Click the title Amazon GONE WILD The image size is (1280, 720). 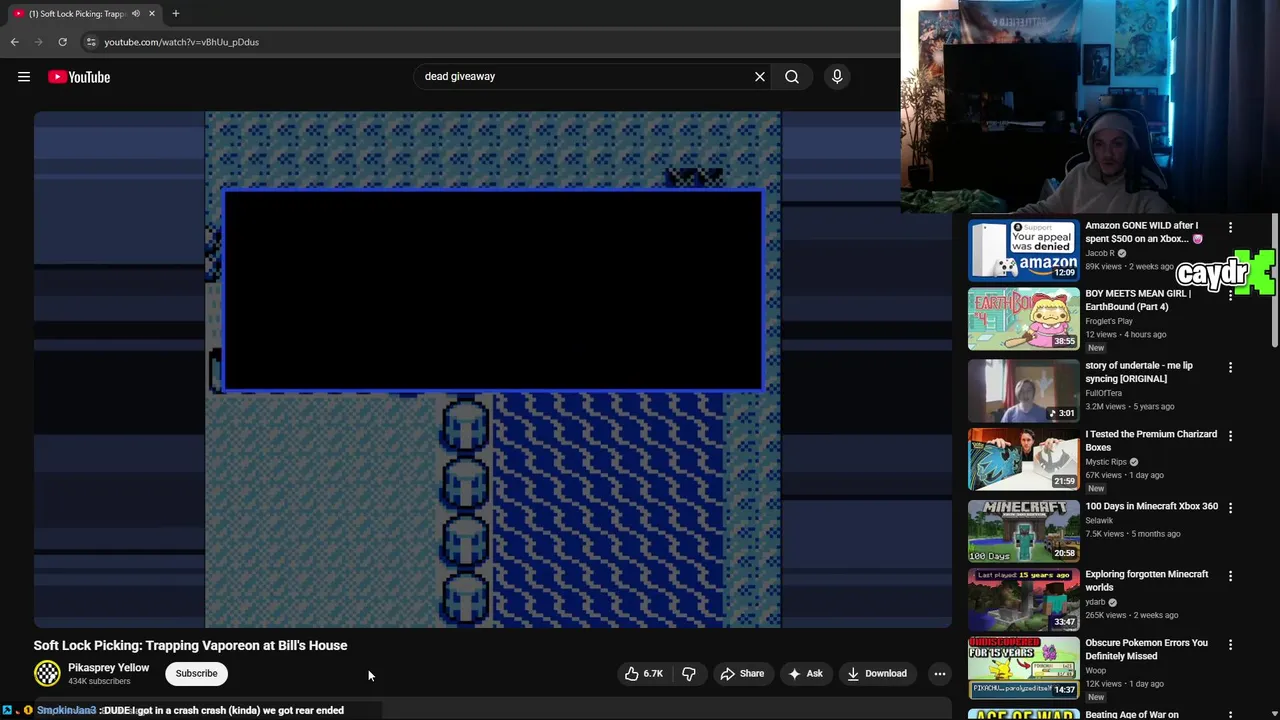[x=1143, y=232]
